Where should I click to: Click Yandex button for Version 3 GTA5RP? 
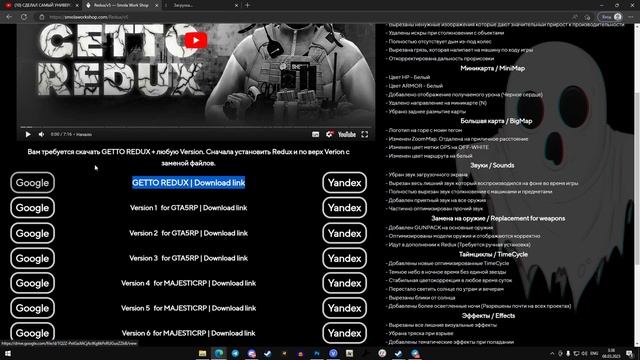pos(344,258)
